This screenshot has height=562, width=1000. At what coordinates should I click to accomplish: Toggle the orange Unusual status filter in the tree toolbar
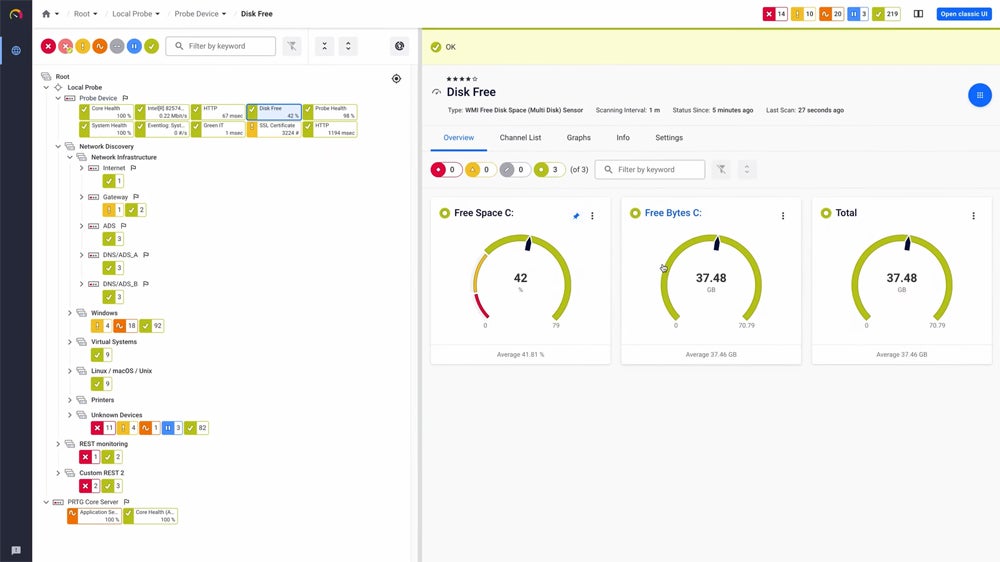click(x=99, y=46)
